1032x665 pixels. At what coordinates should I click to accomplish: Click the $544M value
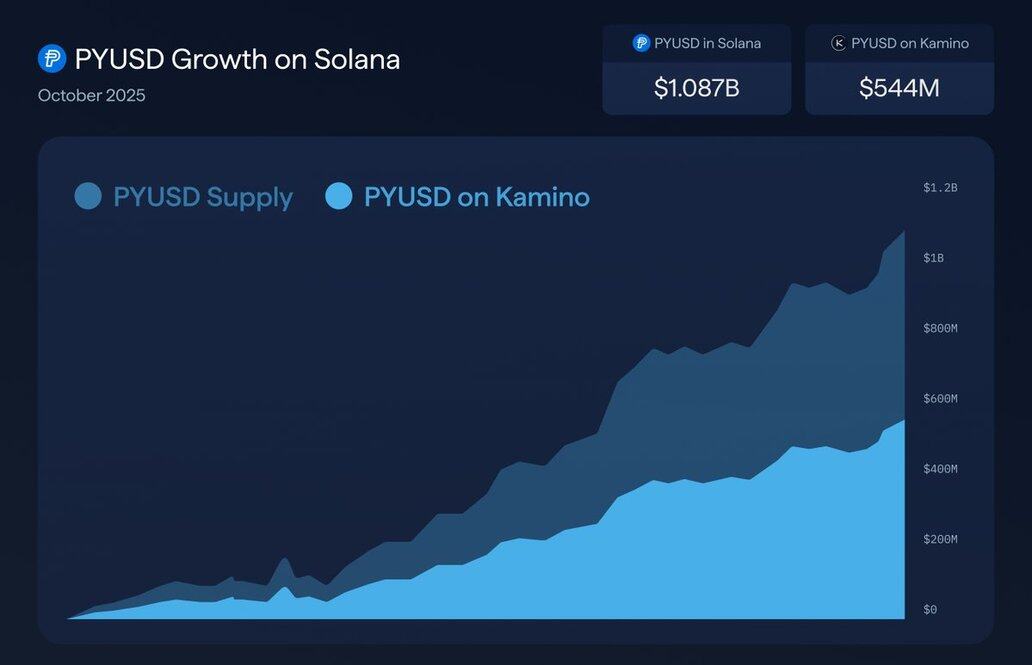[899, 88]
